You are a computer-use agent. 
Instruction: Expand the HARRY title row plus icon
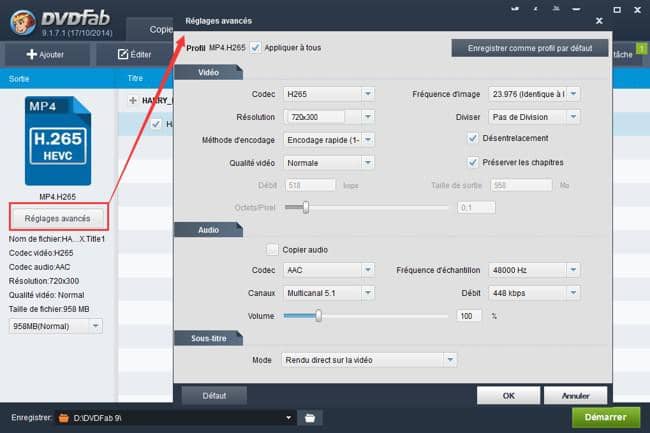pyautogui.click(x=133, y=100)
